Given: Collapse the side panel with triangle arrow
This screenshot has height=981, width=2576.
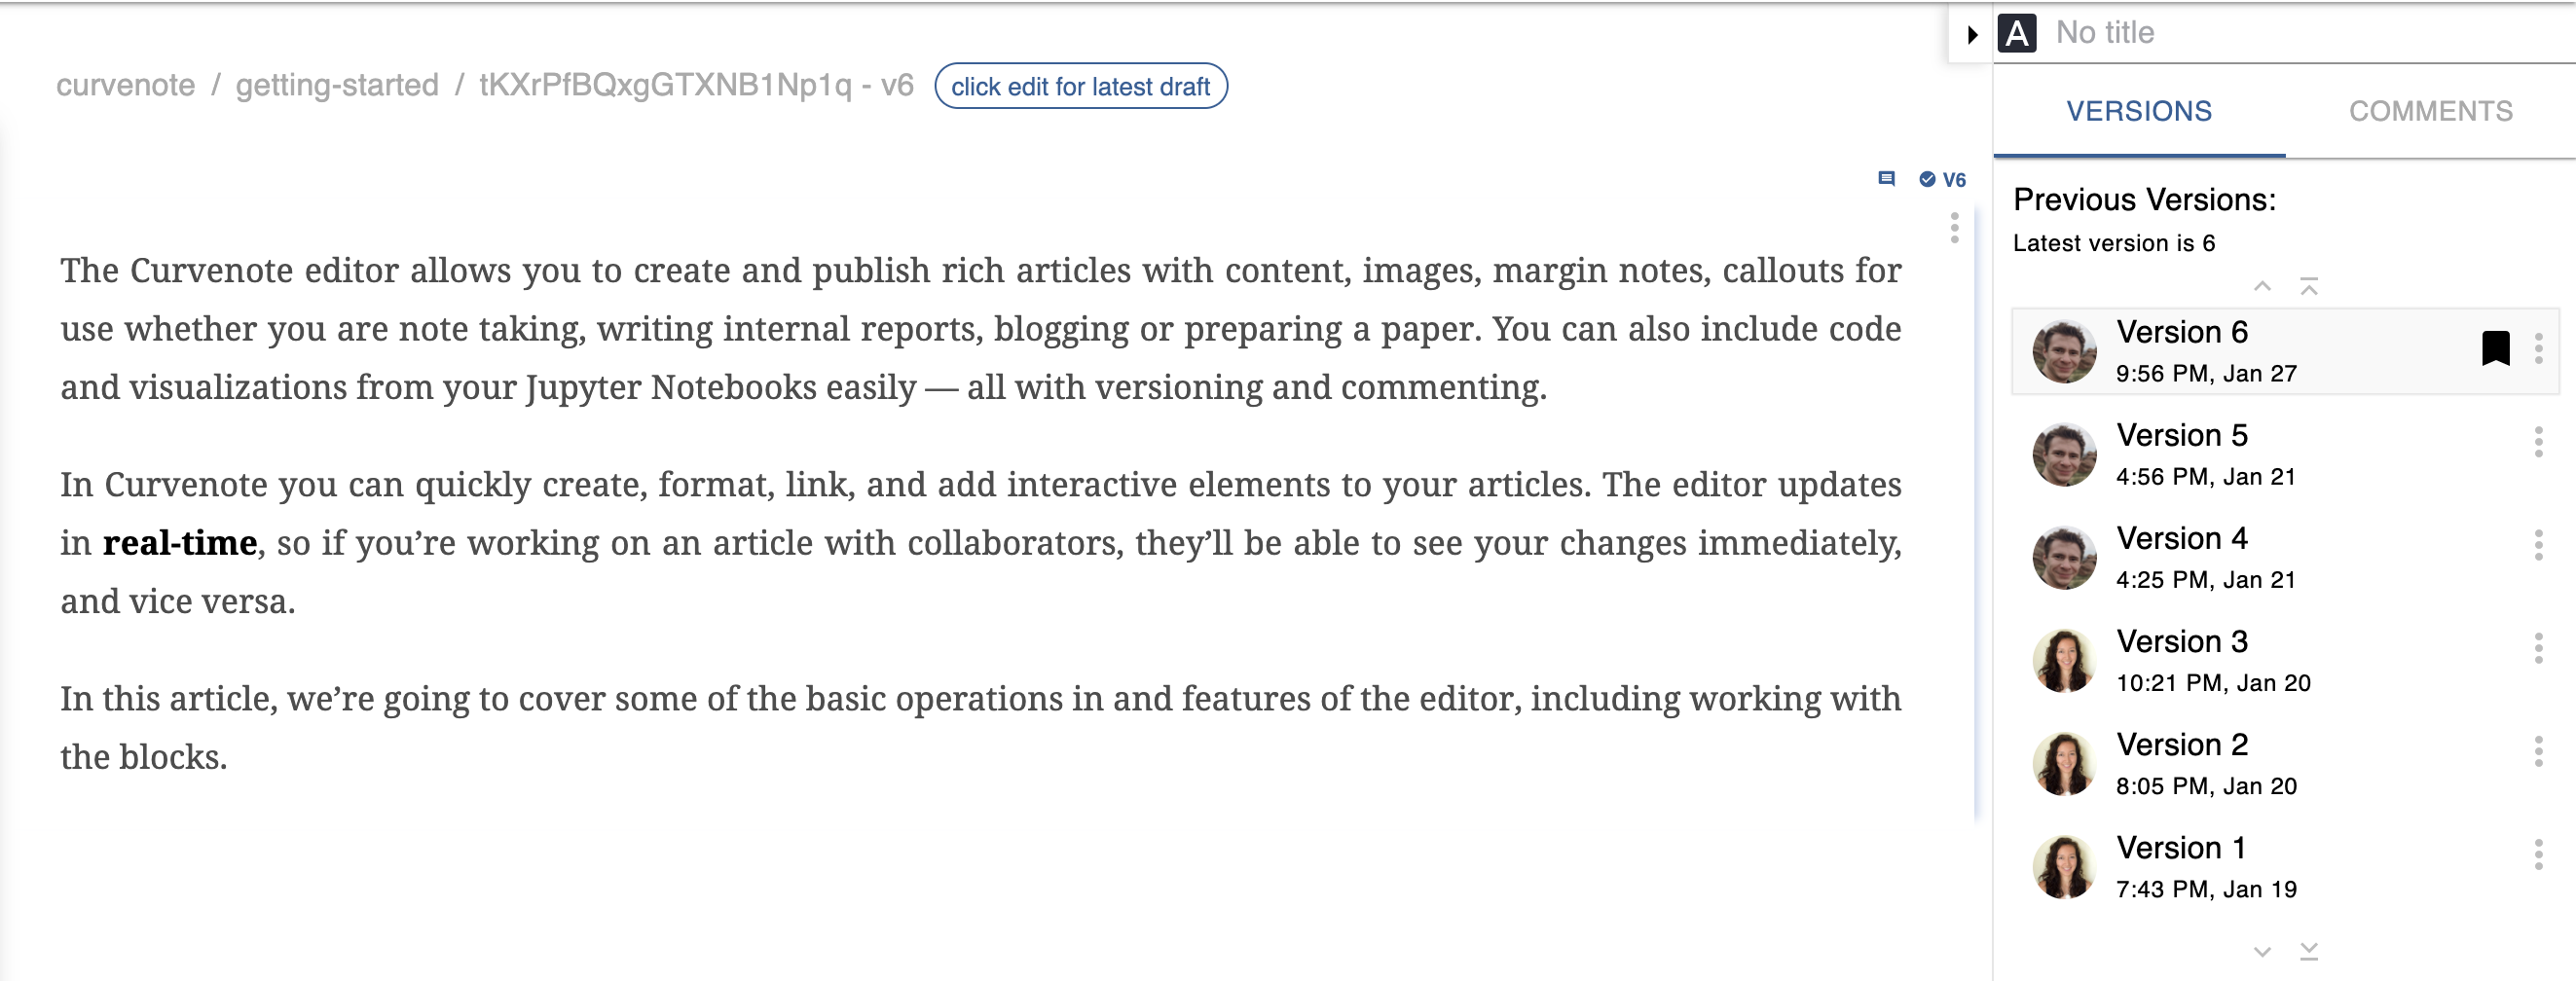Looking at the screenshot, I should click(1972, 35).
